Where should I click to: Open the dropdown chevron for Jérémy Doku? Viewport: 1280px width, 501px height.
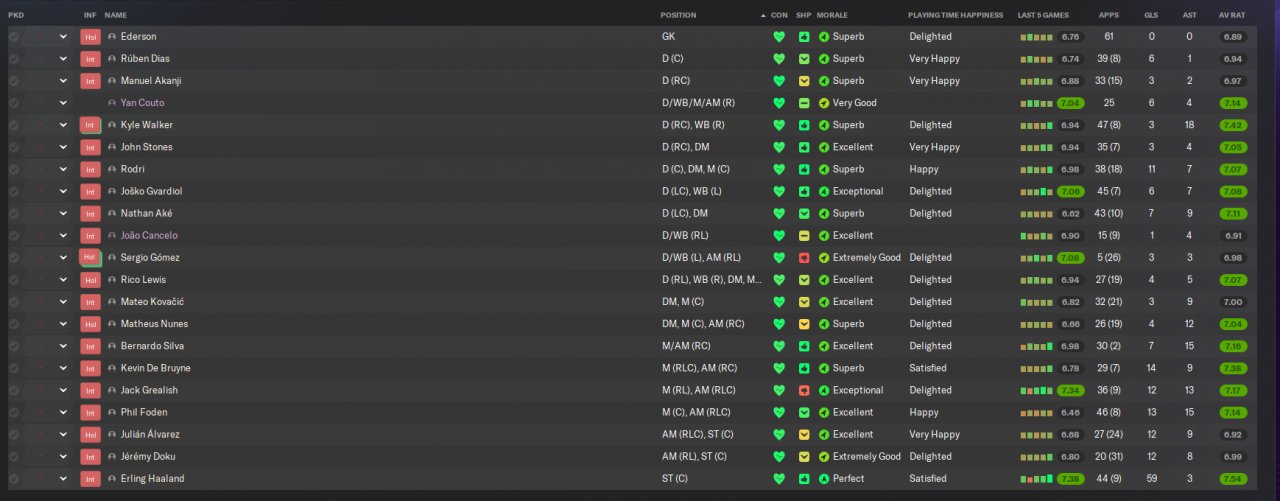[63, 457]
